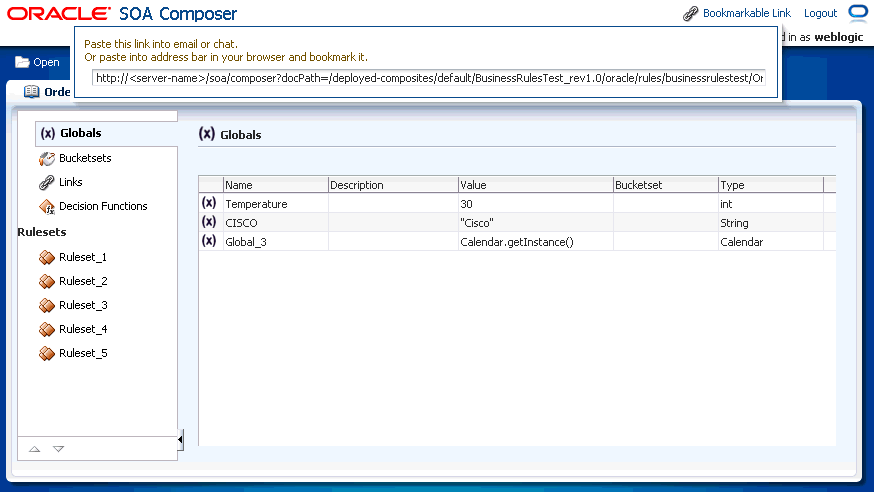Open Ruleset_5

[83, 353]
